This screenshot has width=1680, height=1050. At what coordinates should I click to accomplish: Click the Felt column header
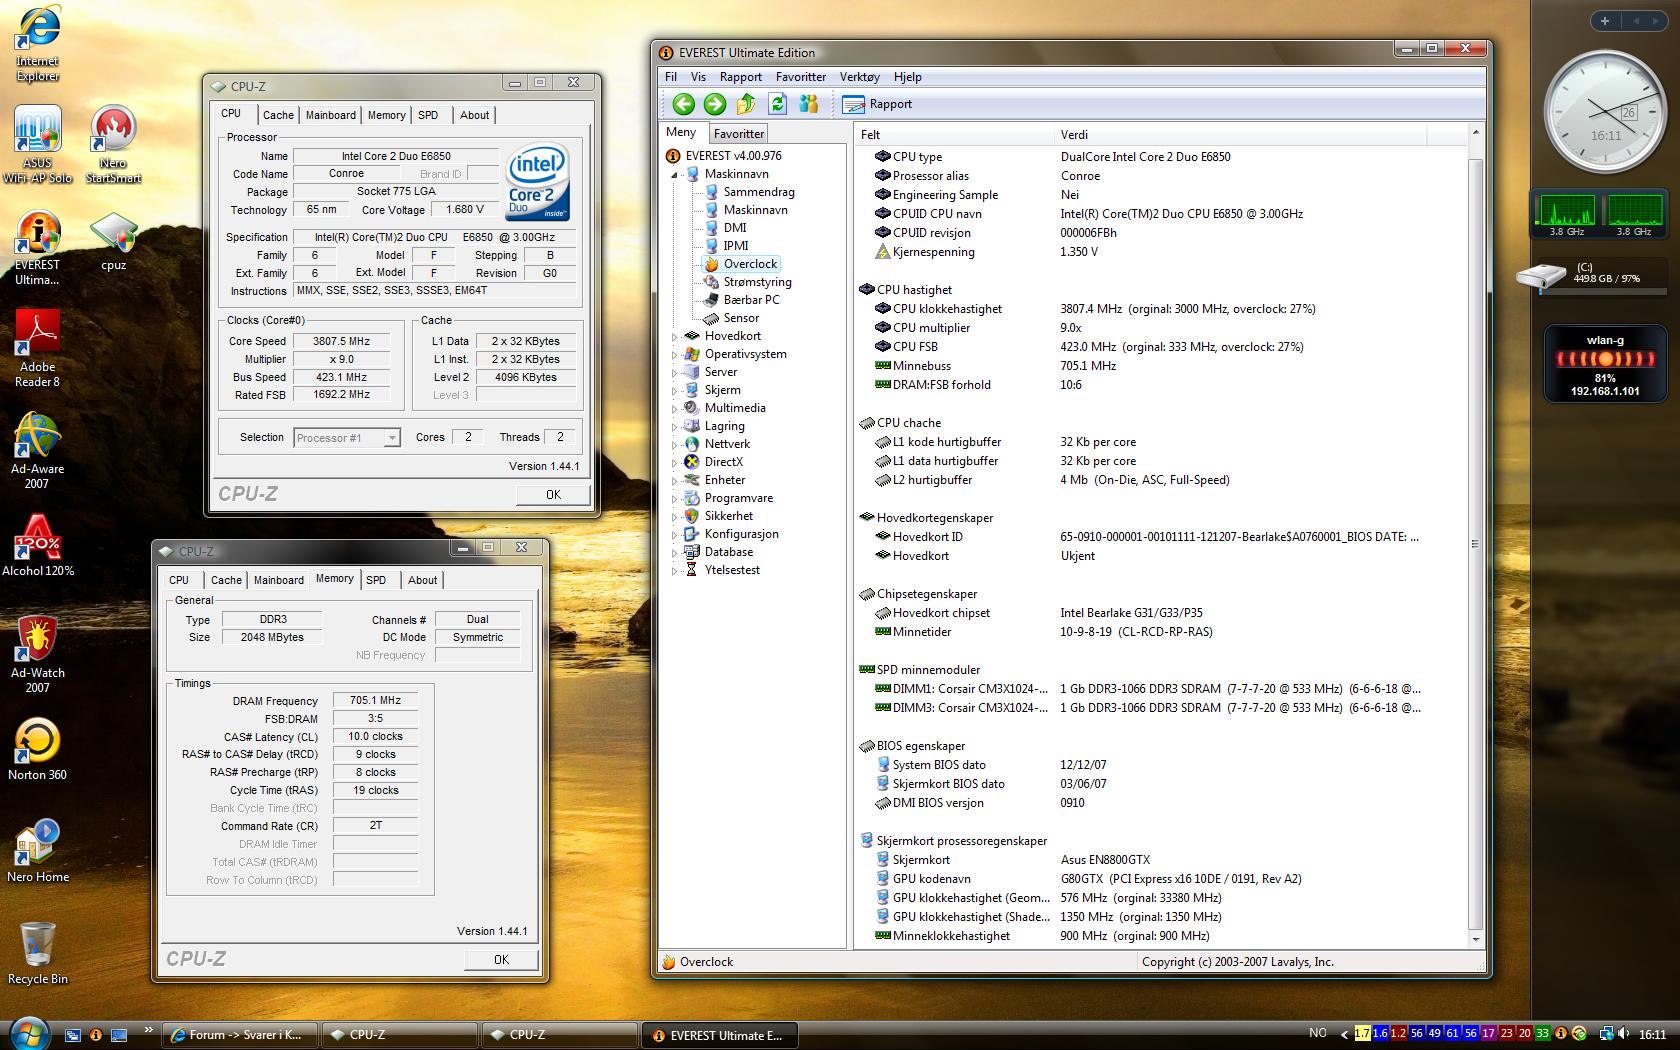click(x=956, y=134)
